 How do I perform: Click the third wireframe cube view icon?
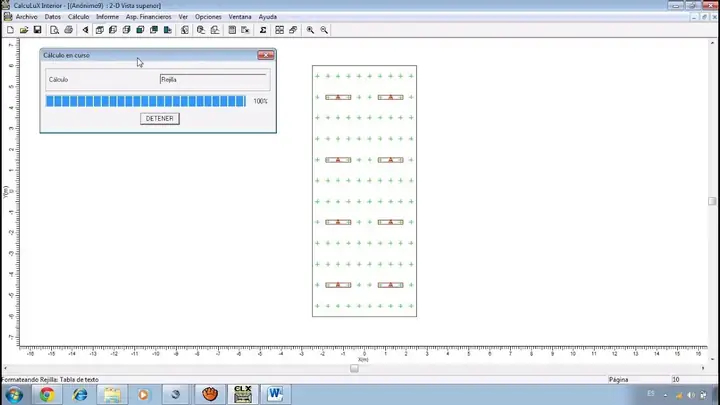click(126, 30)
